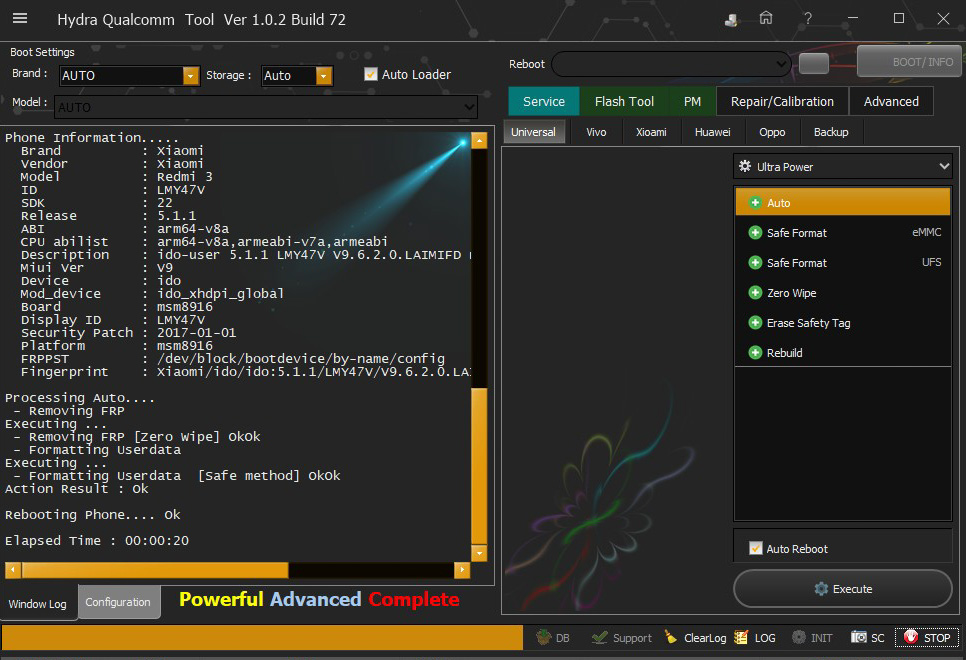
Task: Click the device connection icon in title bar
Action: [731, 20]
